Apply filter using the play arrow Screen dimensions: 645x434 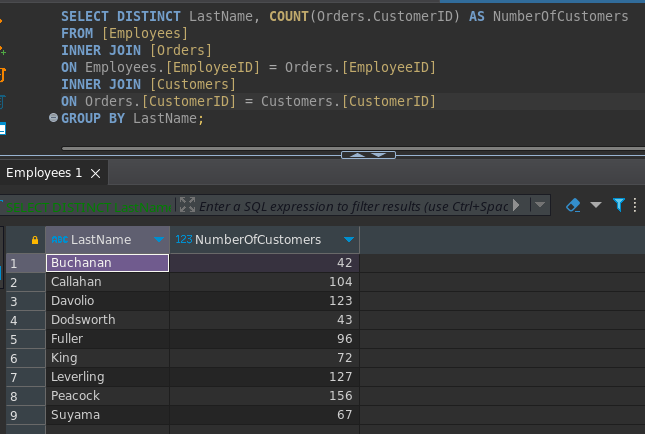pyautogui.click(x=516, y=205)
